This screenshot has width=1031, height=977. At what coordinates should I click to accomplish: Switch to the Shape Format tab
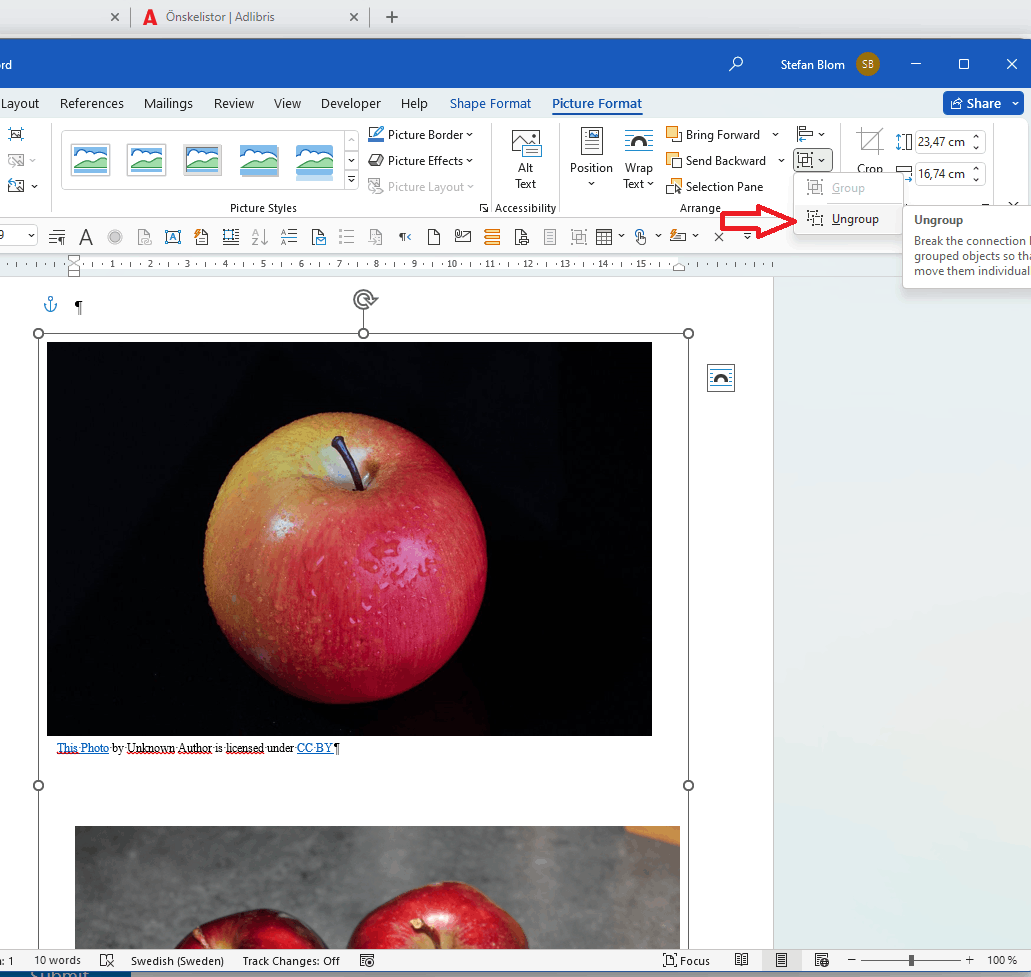point(490,104)
